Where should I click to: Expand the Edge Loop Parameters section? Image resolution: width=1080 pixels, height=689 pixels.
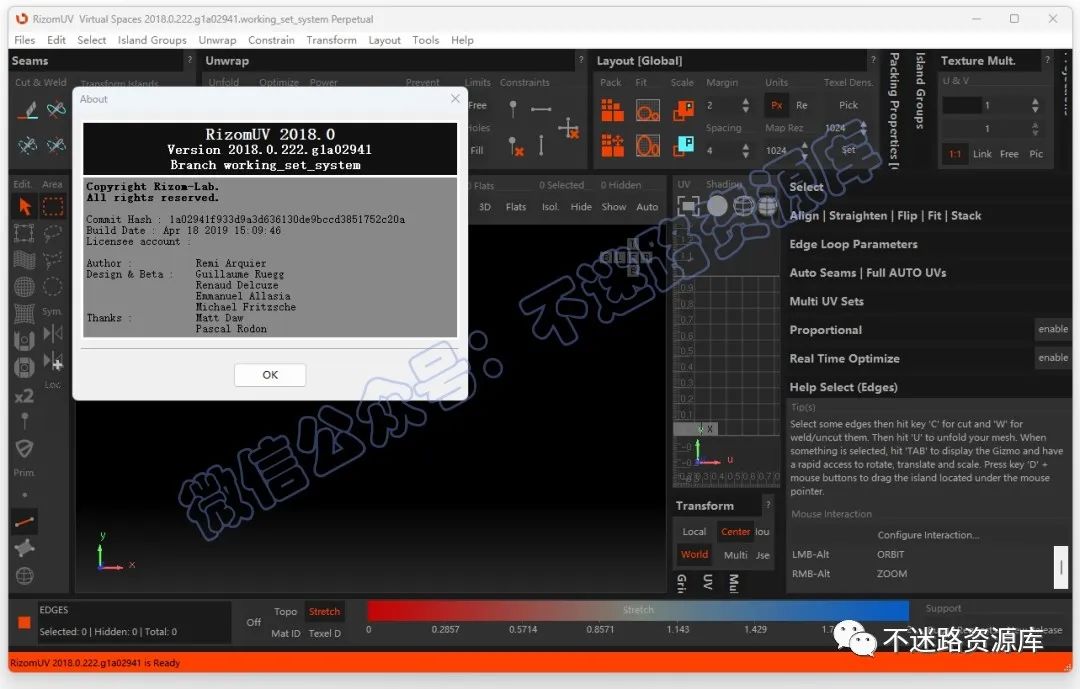853,244
